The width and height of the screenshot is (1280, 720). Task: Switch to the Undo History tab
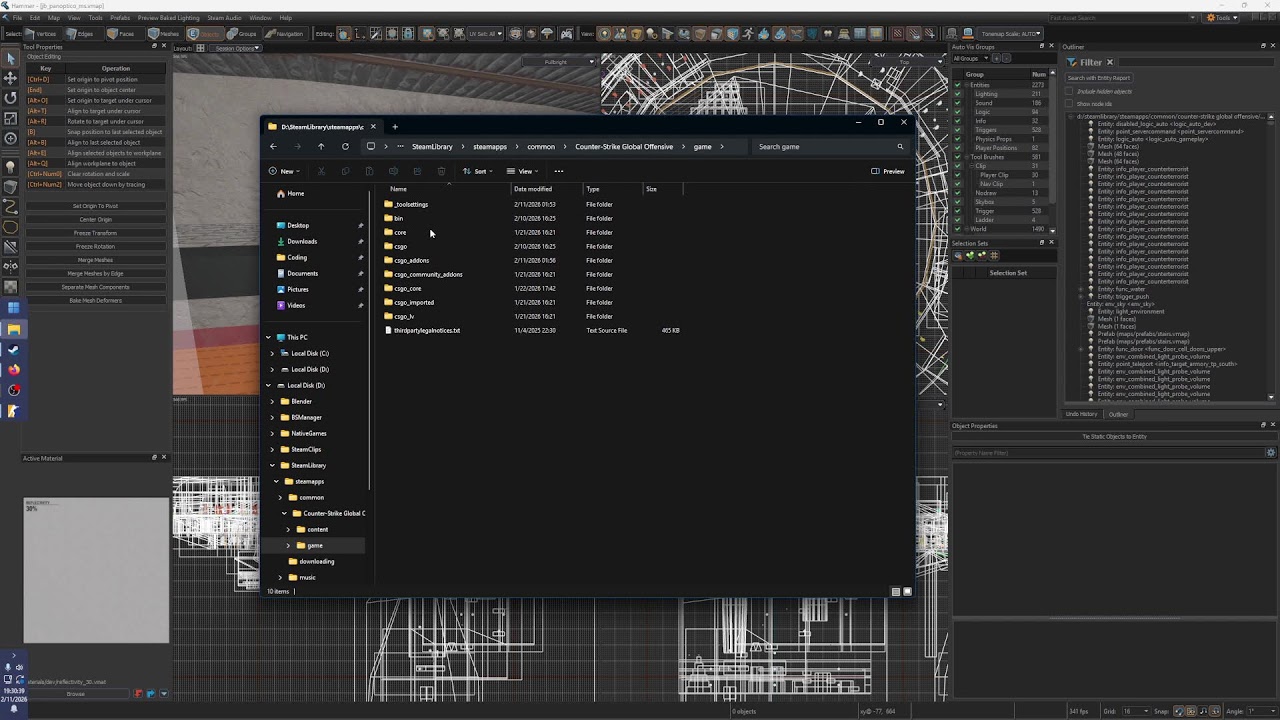pyautogui.click(x=1081, y=414)
